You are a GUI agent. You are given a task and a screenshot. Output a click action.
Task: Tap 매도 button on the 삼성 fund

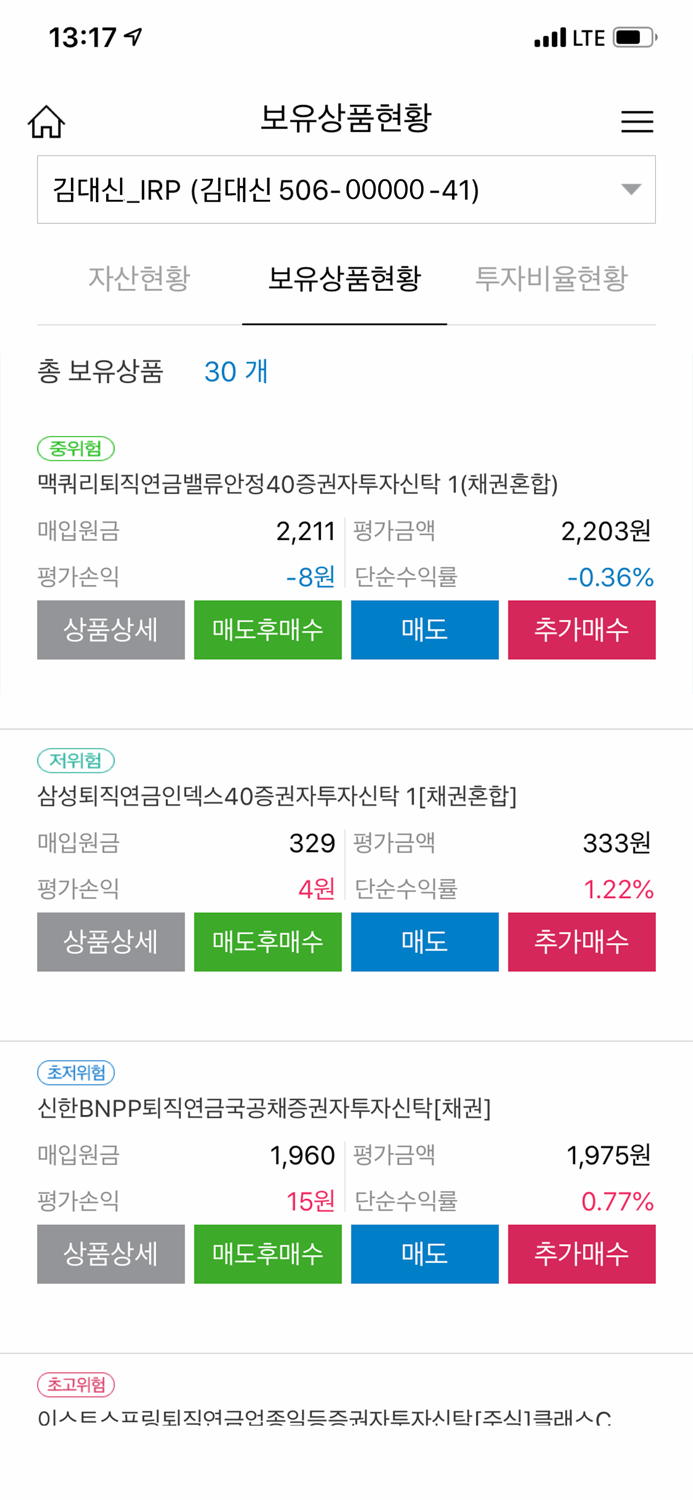click(x=424, y=941)
